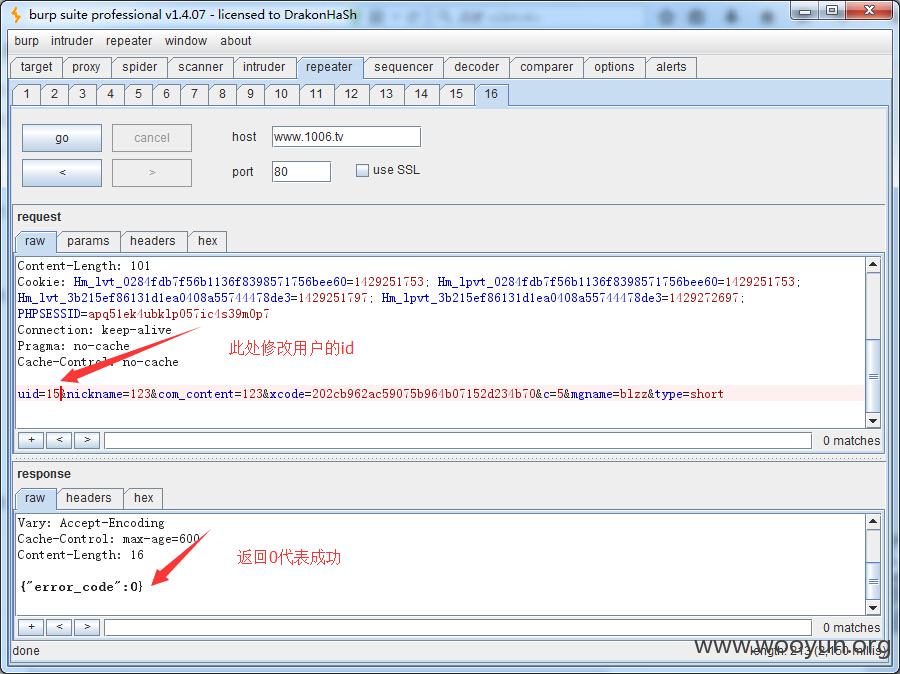
Task: Open the burp menu
Action: (26, 41)
